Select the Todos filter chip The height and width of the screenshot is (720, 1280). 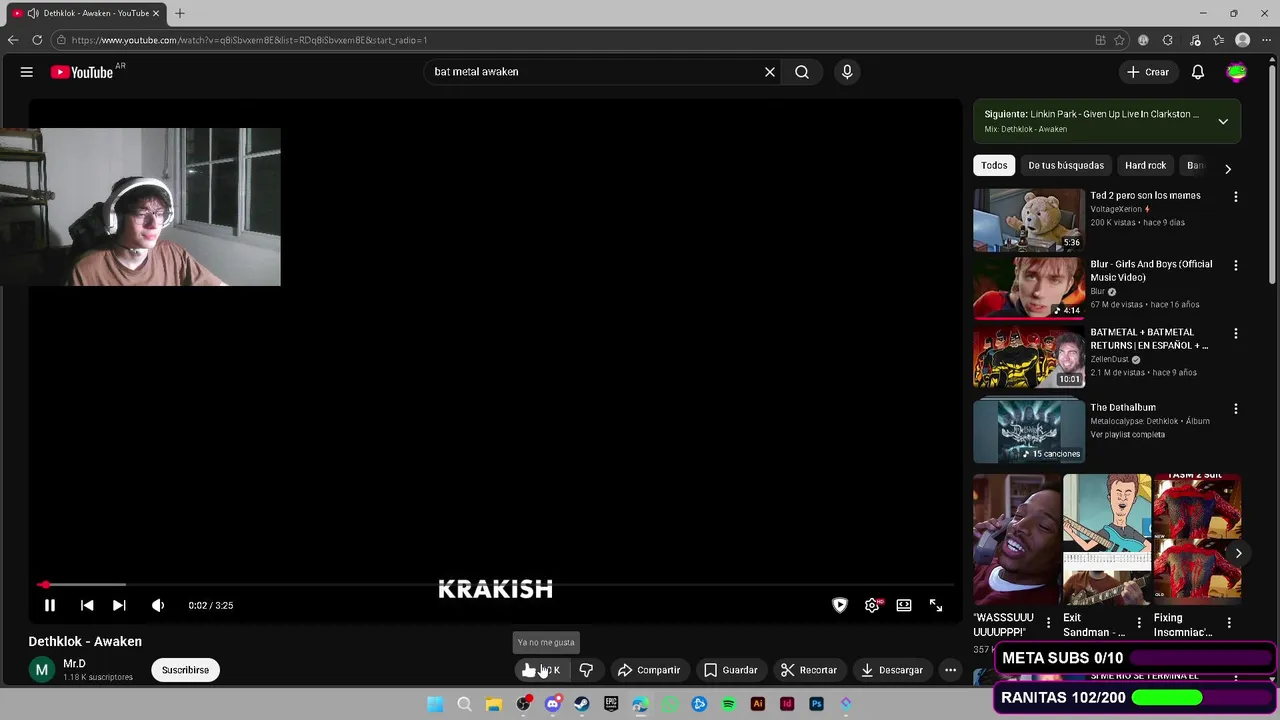(994, 165)
